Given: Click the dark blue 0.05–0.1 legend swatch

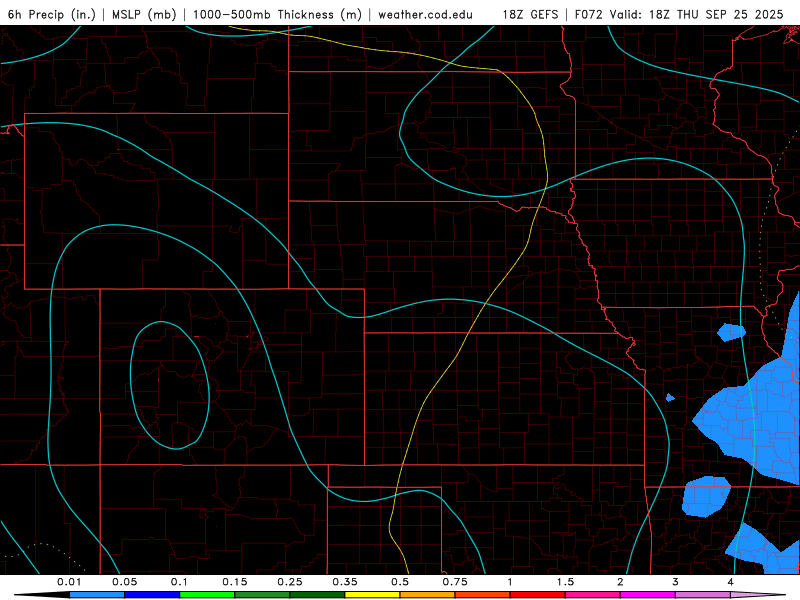Looking at the screenshot, I should (152, 595).
